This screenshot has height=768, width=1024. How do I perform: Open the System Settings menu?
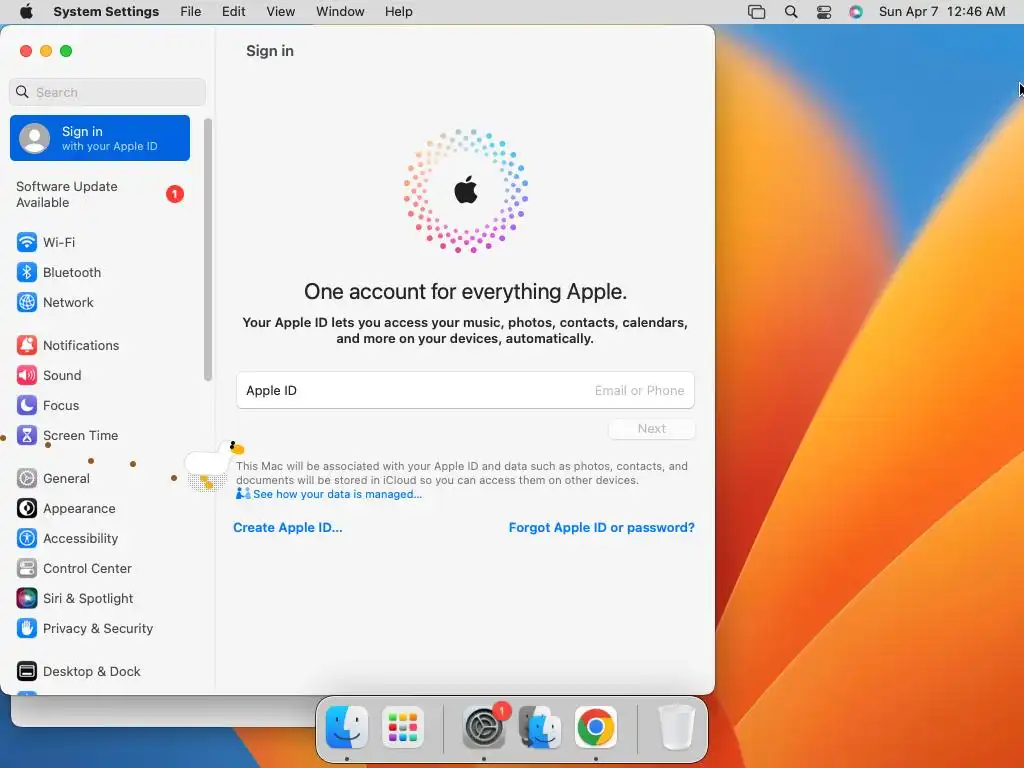pyautogui.click(x=106, y=12)
